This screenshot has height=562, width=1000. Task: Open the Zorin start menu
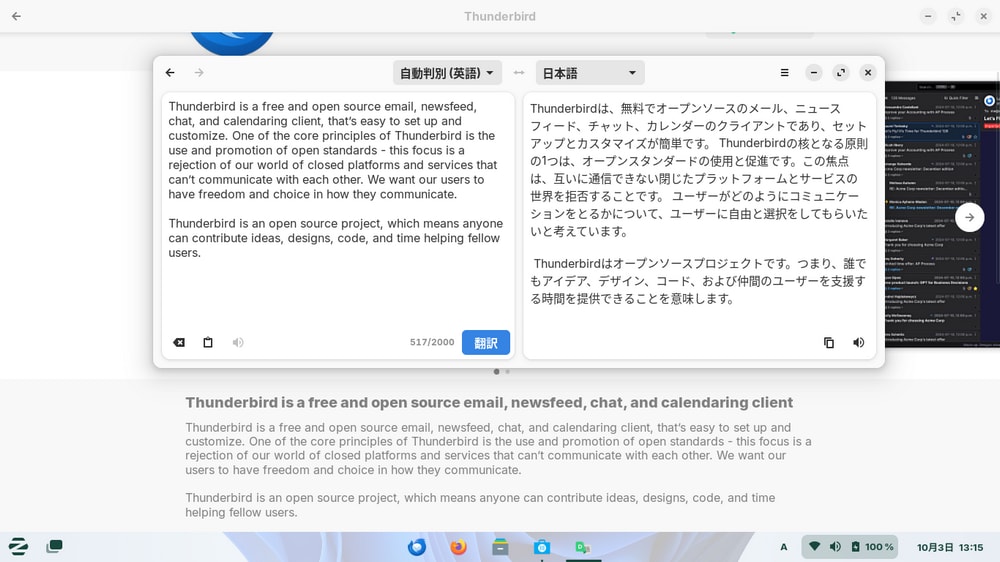pos(18,546)
